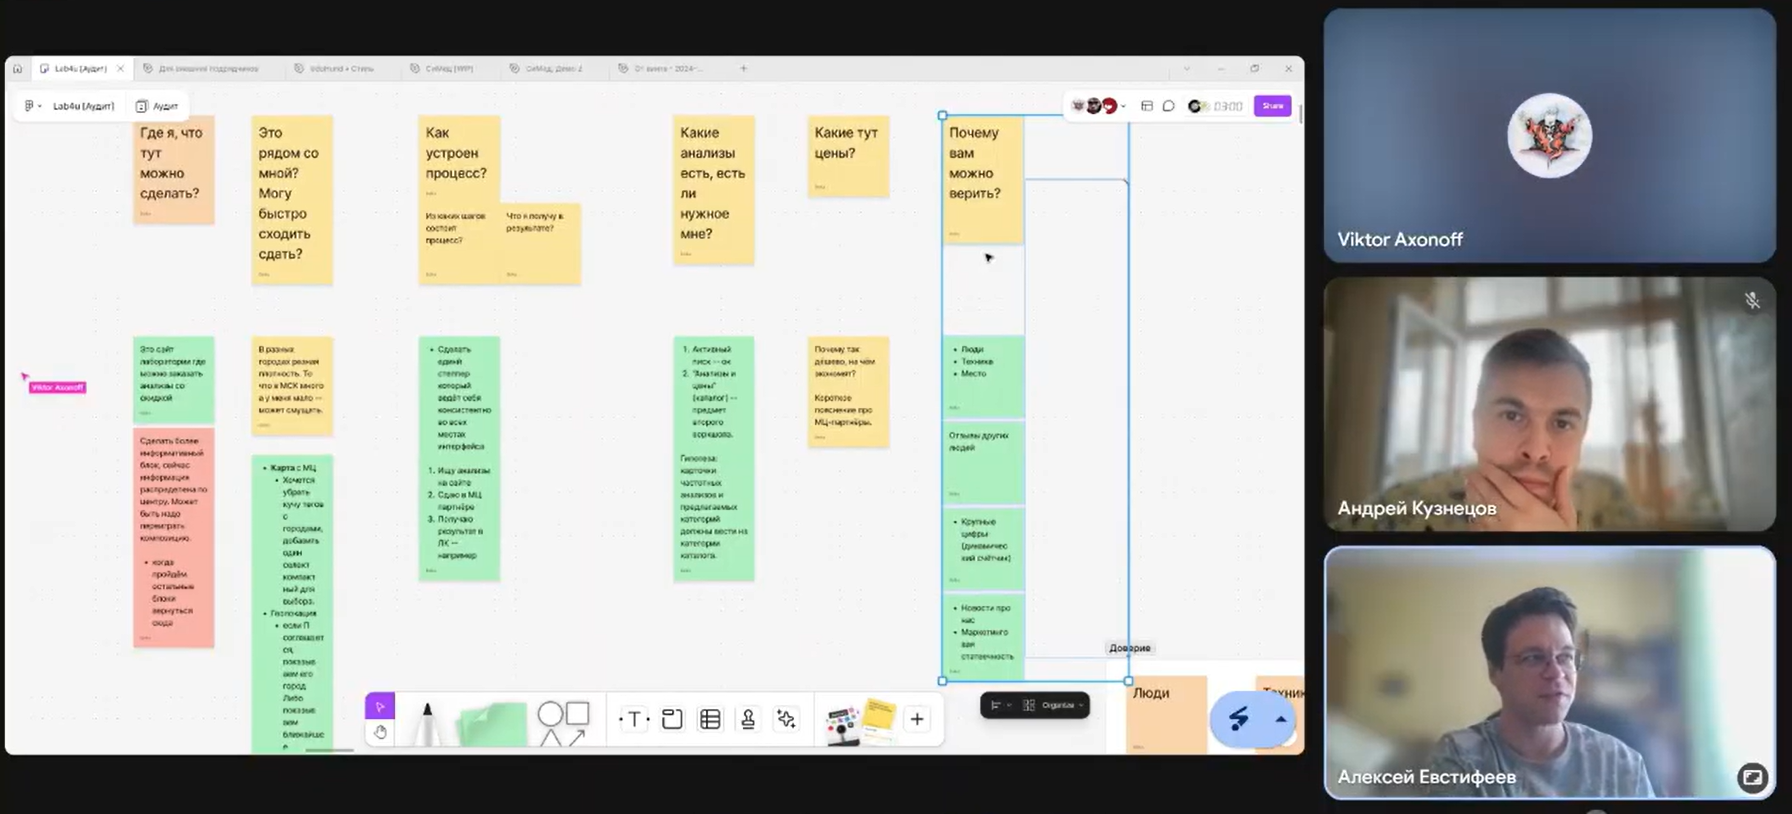Toggle the layout view icon beside comments
The image size is (1792, 814).
(x=1147, y=106)
